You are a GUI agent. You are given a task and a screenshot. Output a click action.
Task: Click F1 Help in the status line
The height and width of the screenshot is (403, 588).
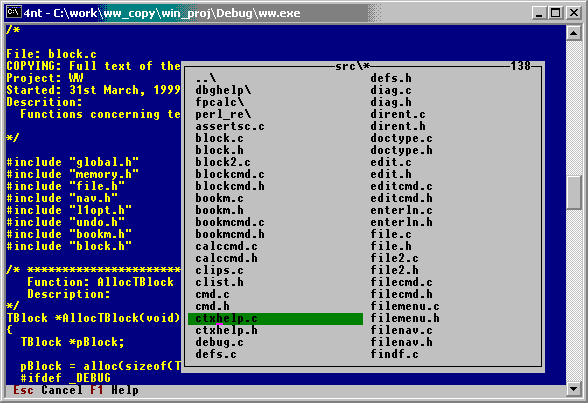click(x=114, y=390)
